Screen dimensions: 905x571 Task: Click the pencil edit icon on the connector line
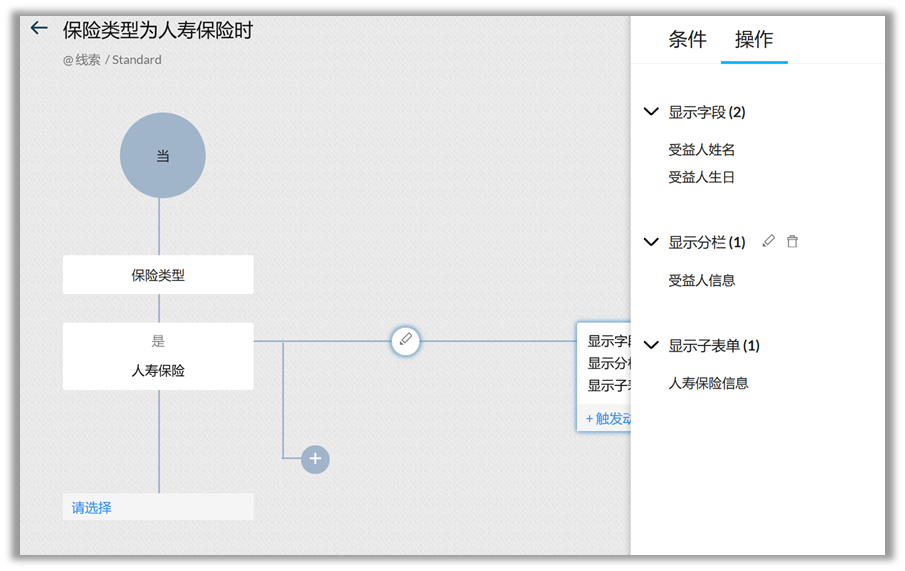pyautogui.click(x=405, y=340)
